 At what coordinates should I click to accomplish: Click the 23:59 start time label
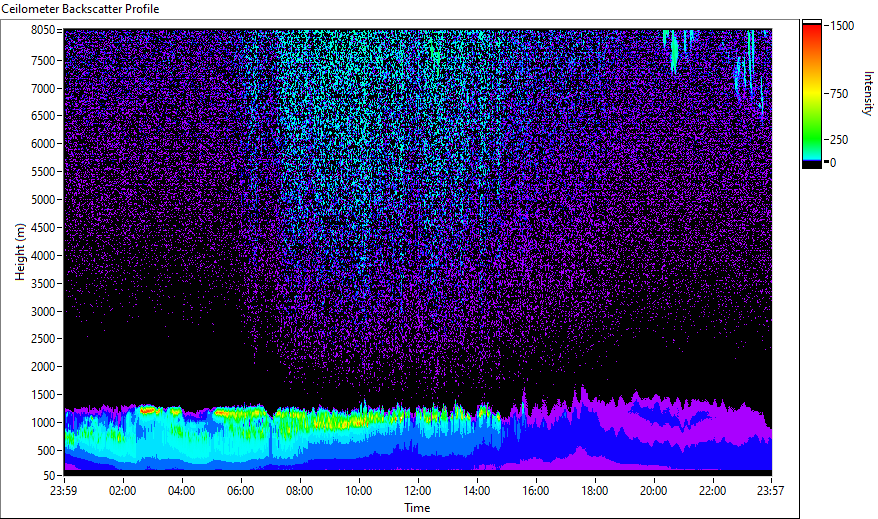[x=63, y=491]
